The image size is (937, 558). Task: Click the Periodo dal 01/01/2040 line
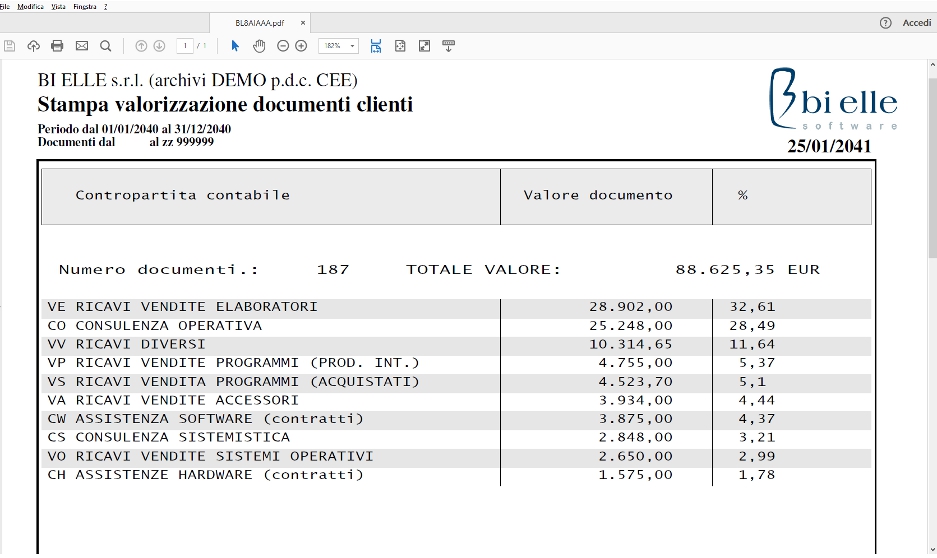[x=134, y=129]
